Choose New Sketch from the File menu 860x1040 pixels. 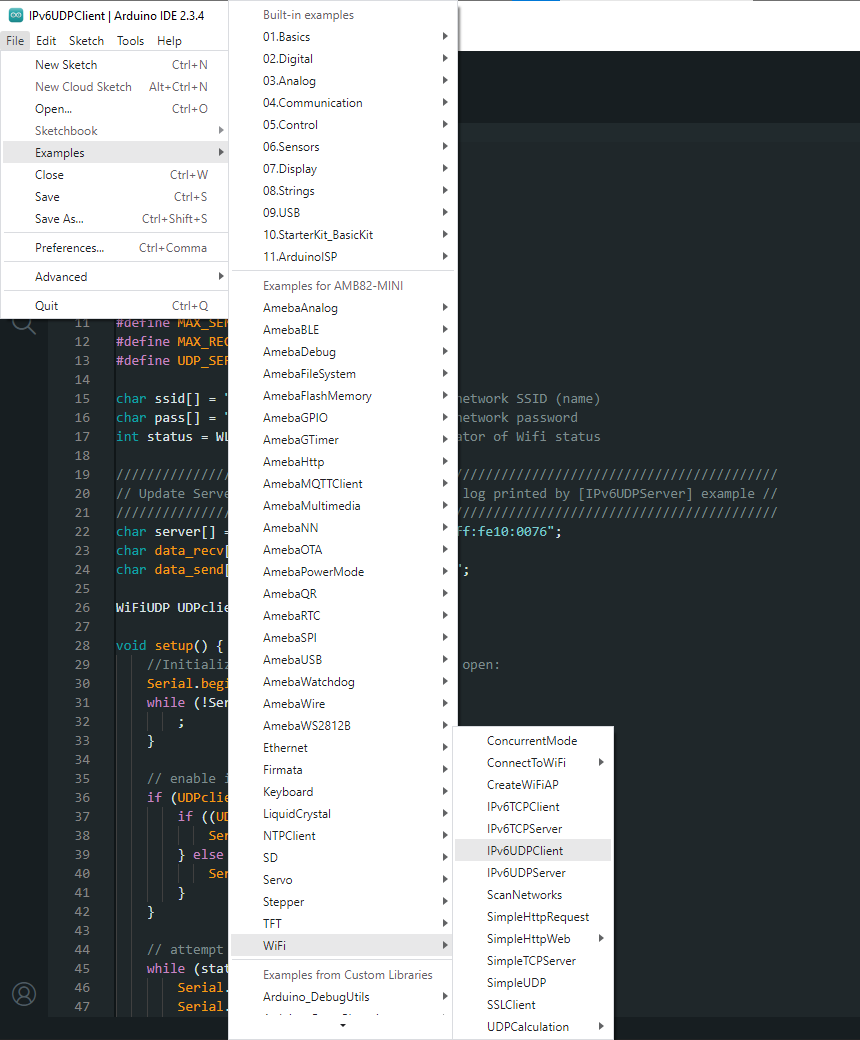pos(66,65)
